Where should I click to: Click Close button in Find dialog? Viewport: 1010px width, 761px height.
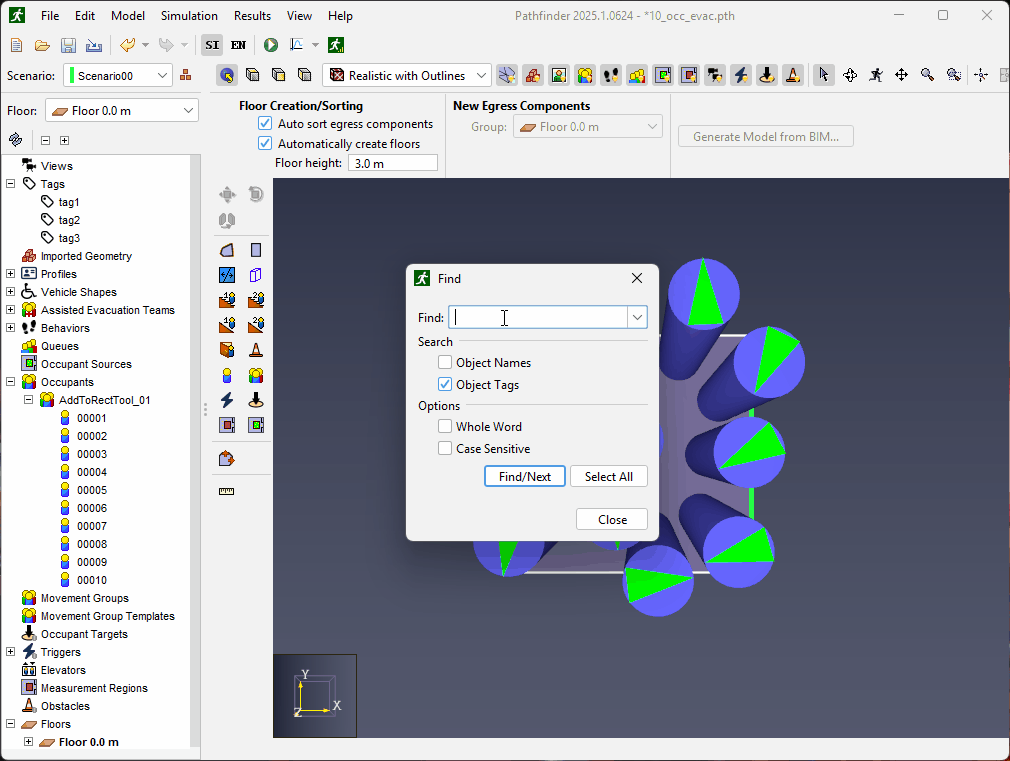[x=612, y=519]
